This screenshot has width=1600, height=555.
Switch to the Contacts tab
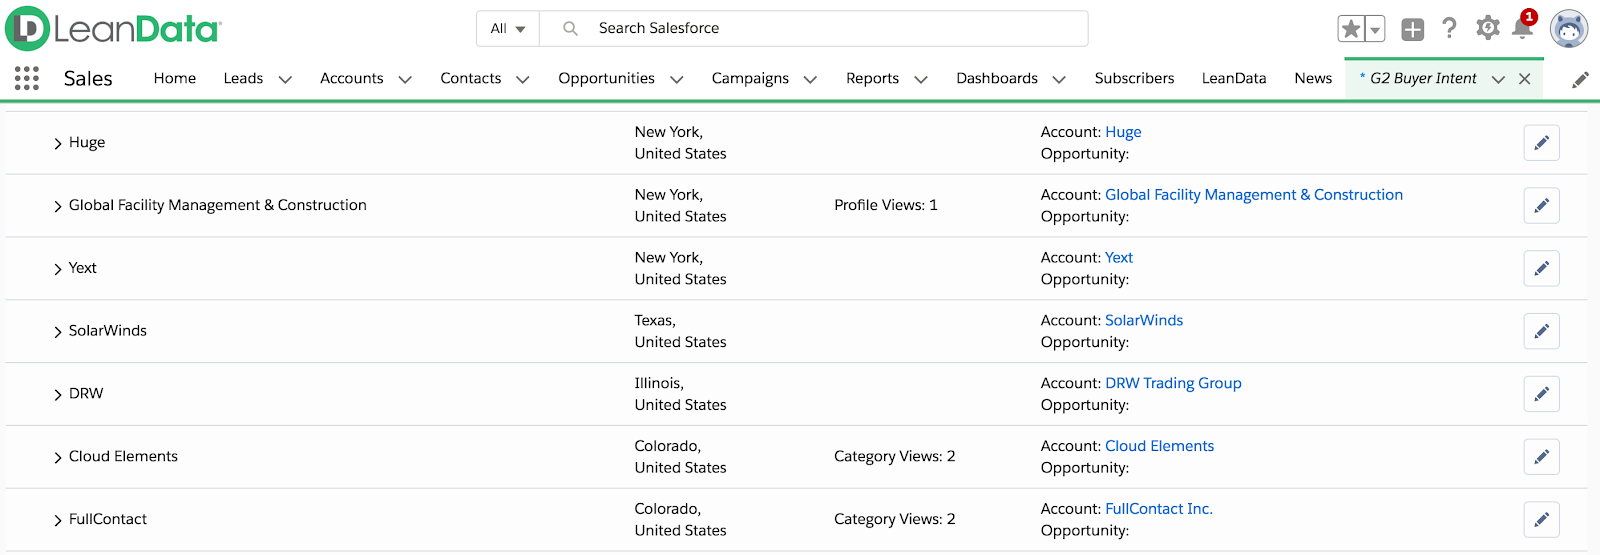click(x=471, y=78)
